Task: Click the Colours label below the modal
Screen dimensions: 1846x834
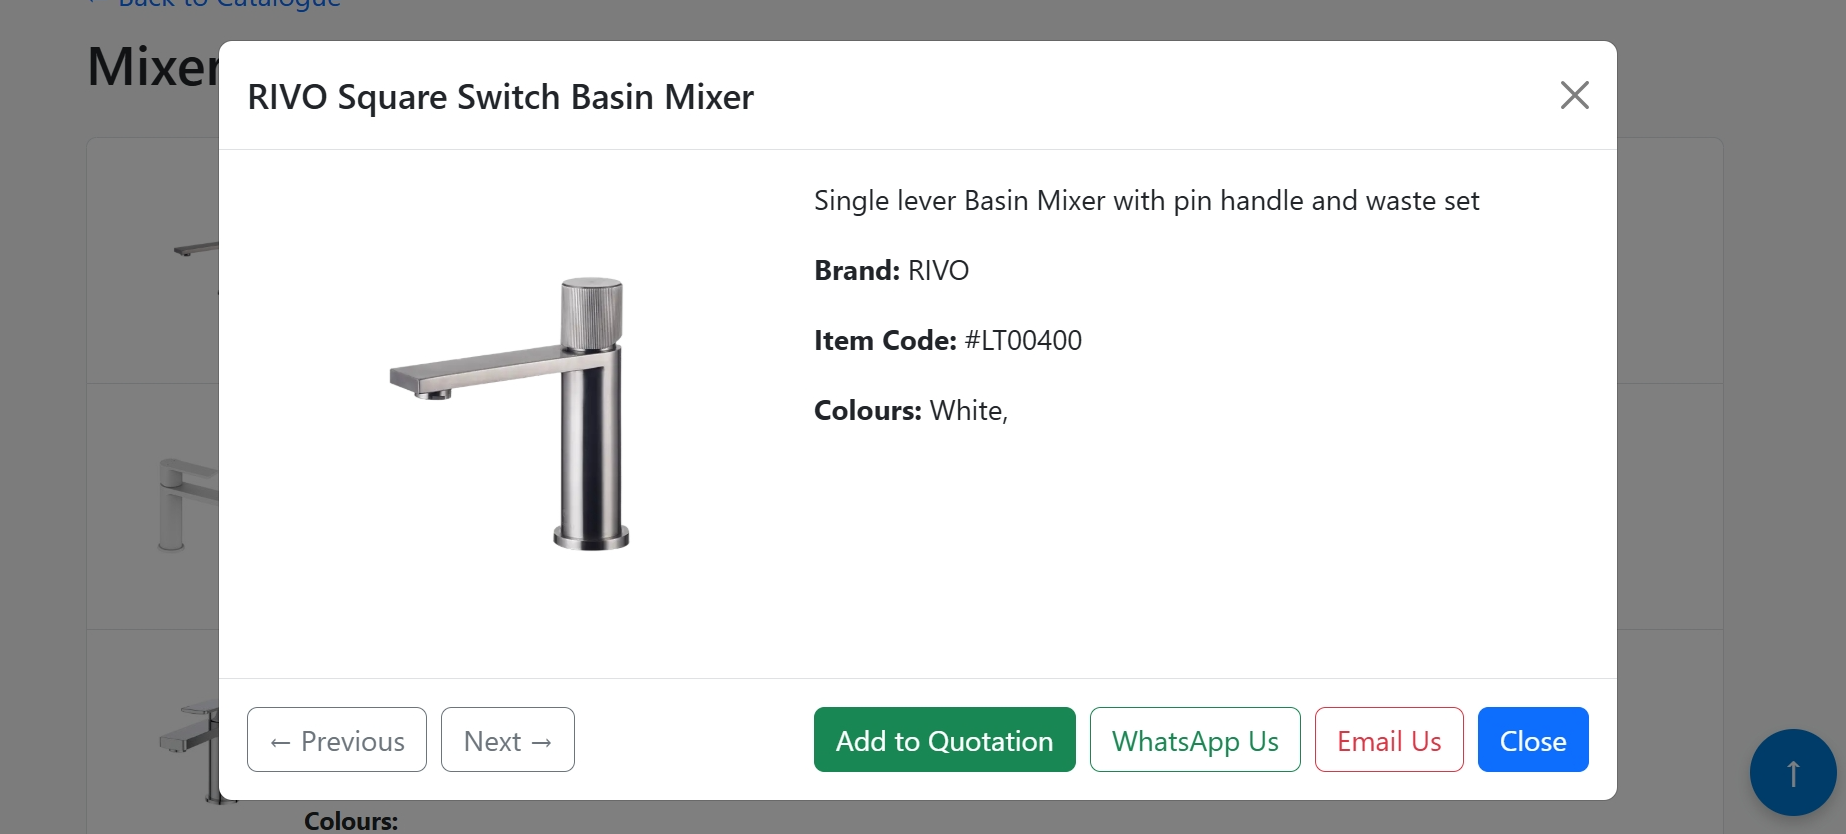Action: (x=351, y=821)
